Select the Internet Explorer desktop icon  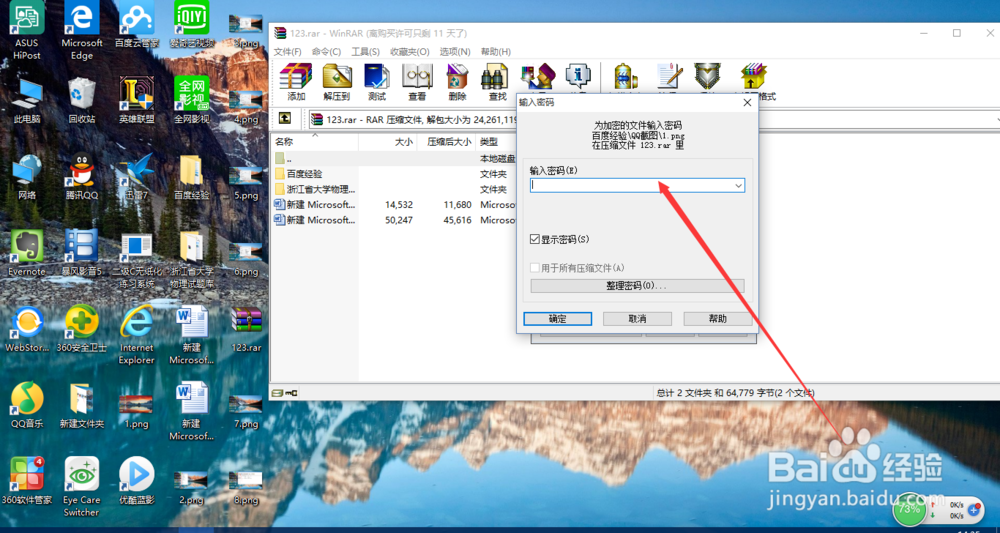[x=136, y=335]
